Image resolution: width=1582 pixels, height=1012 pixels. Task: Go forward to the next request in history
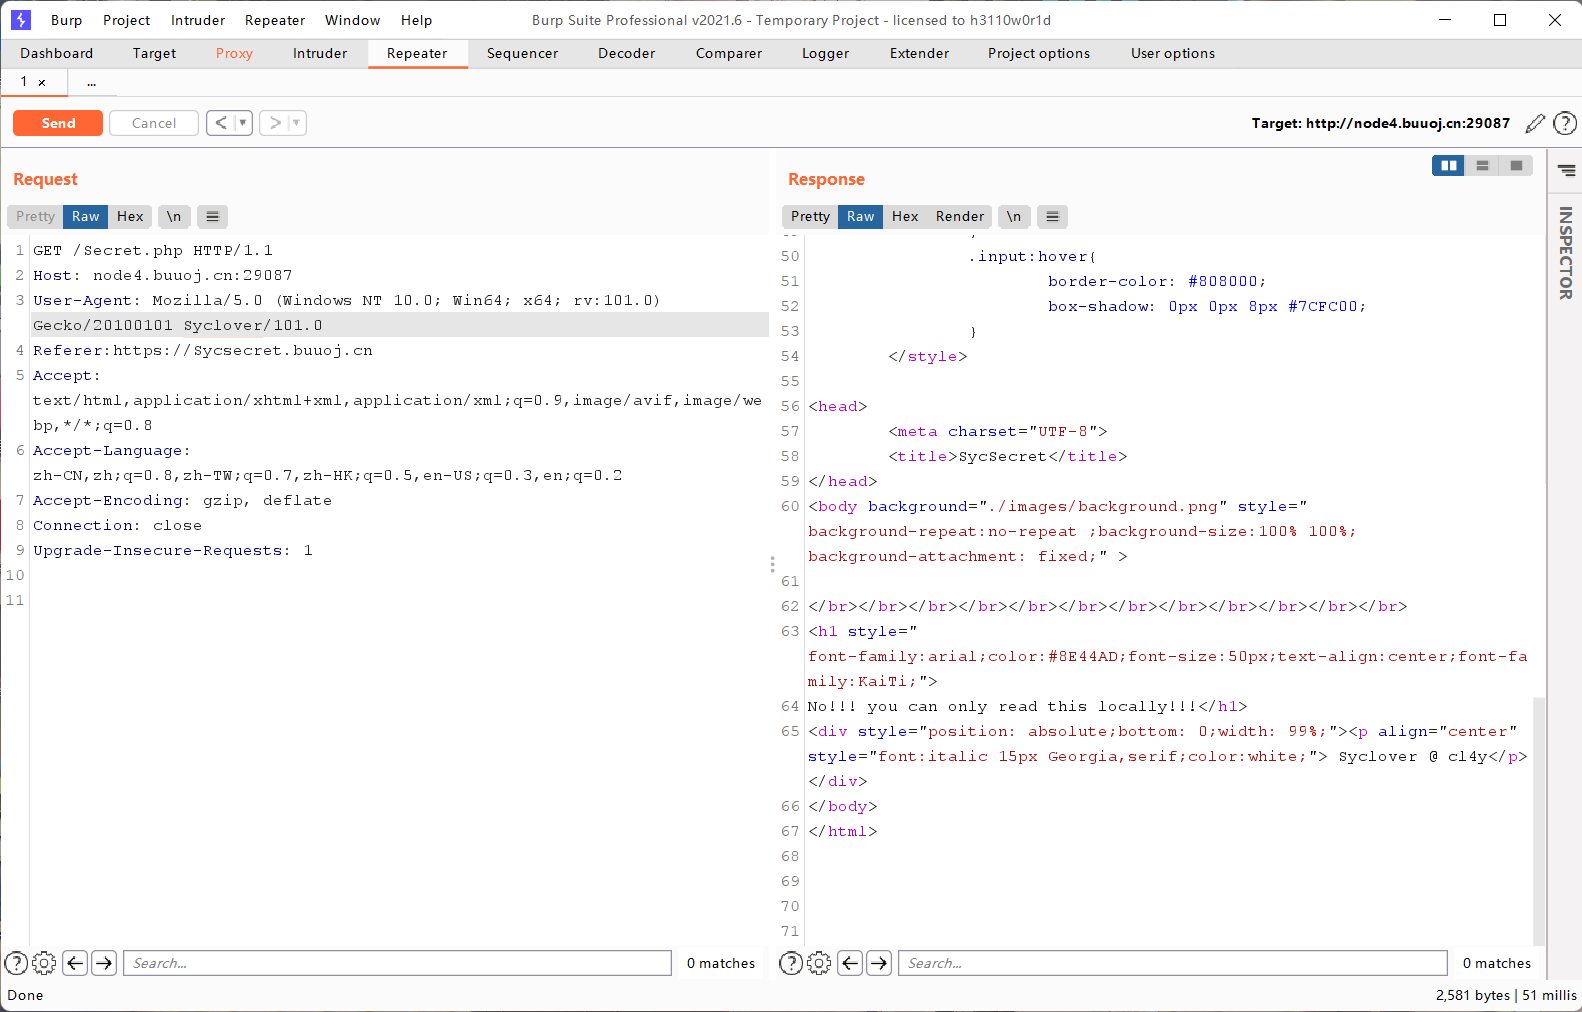coord(274,123)
